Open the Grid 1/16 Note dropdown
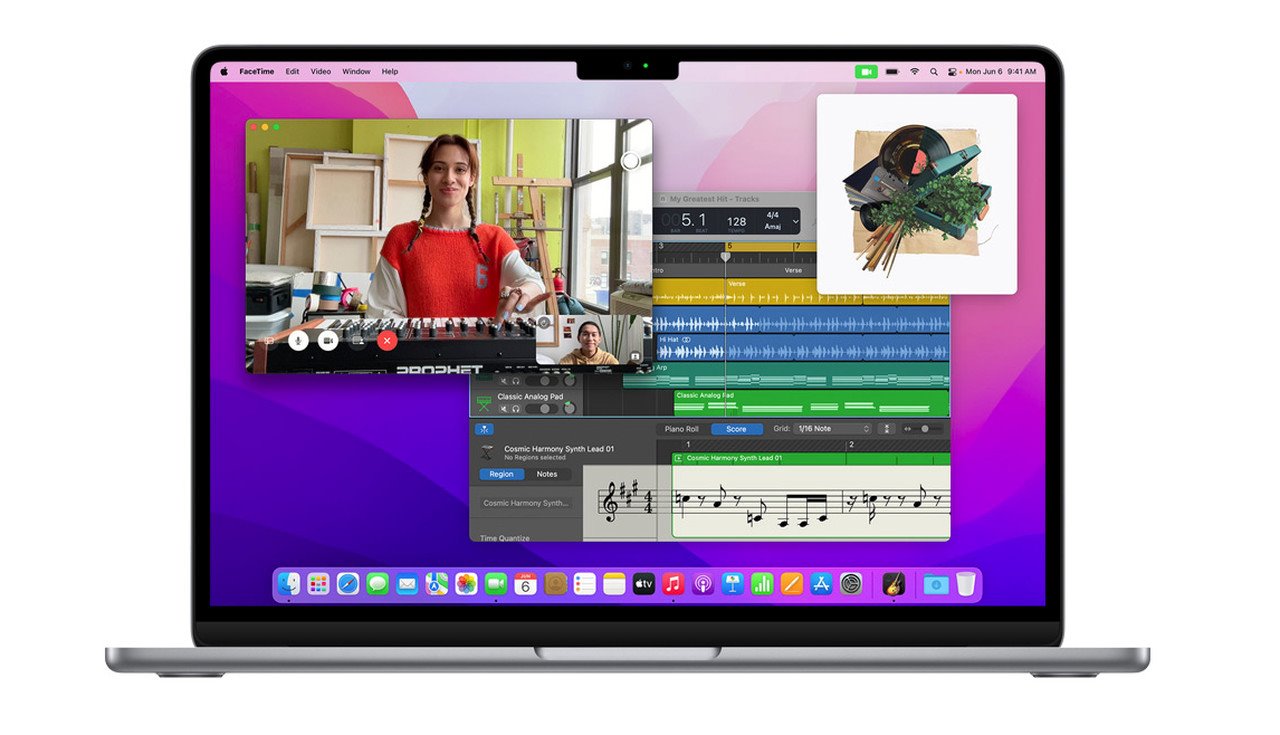Image resolution: width=1280 pixels, height=735 pixels. click(x=833, y=429)
